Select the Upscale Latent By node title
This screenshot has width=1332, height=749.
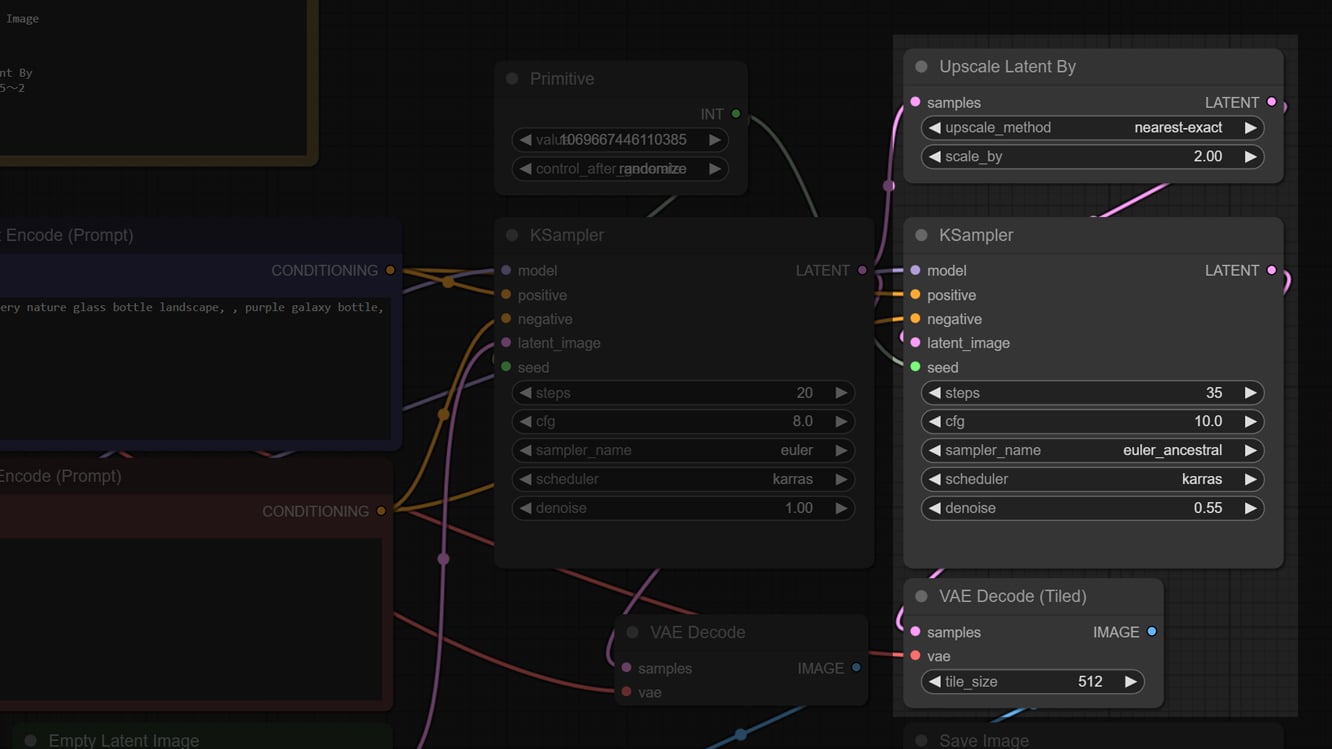[x=1007, y=67]
